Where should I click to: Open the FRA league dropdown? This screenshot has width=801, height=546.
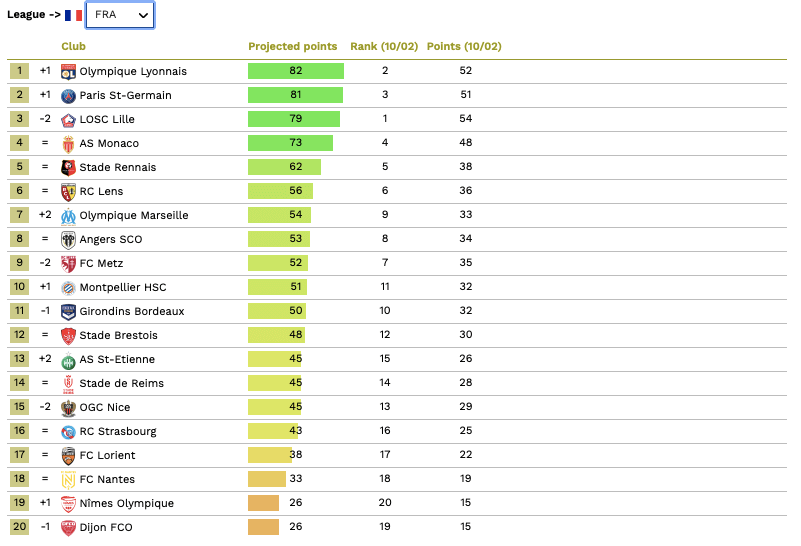120,15
